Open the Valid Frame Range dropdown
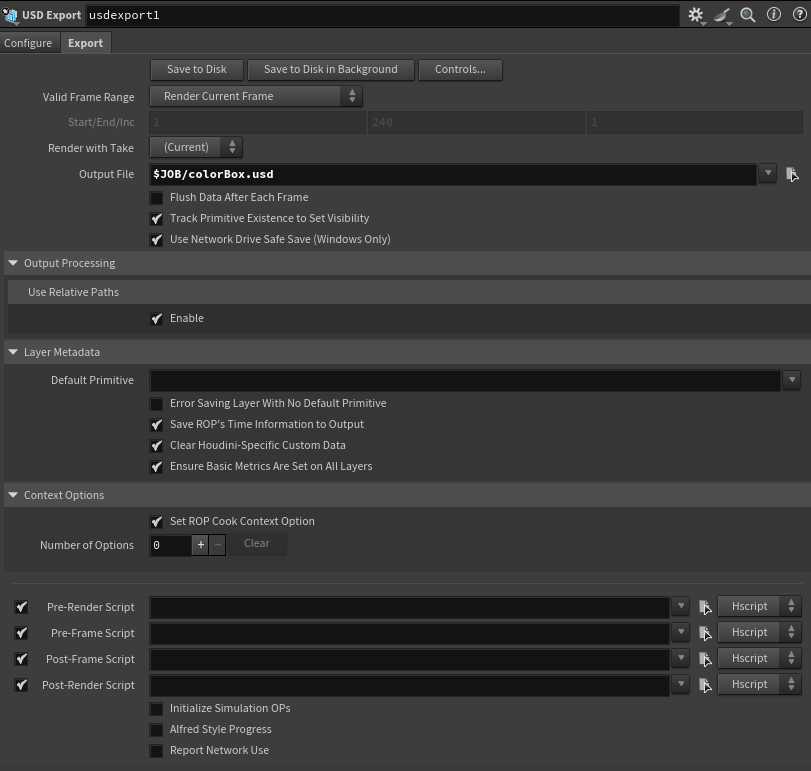Image resolution: width=811 pixels, height=771 pixels. [x=351, y=96]
